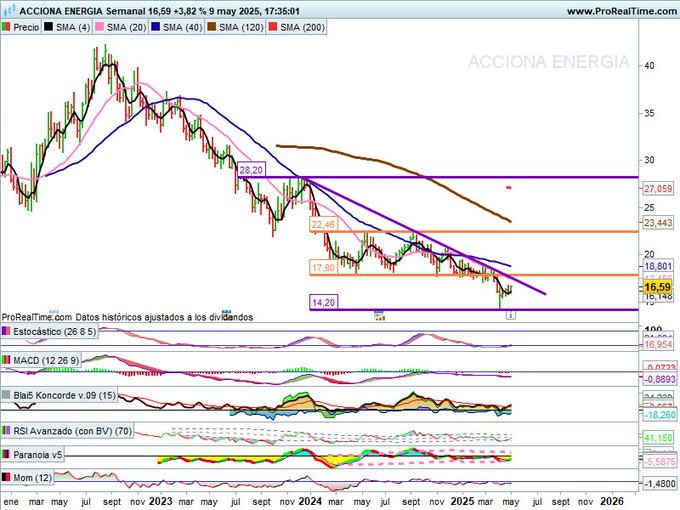Click the 27,059 SMA value tag
Screen dimensions: 680x510
[658, 189]
